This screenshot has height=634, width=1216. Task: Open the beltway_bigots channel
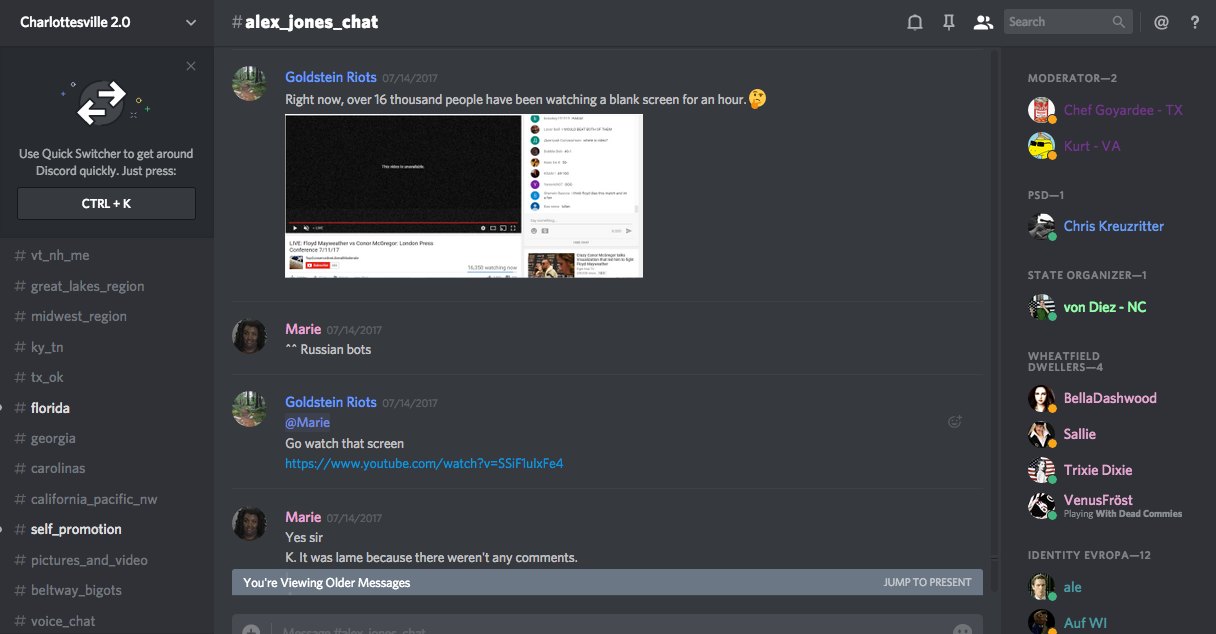point(76,590)
